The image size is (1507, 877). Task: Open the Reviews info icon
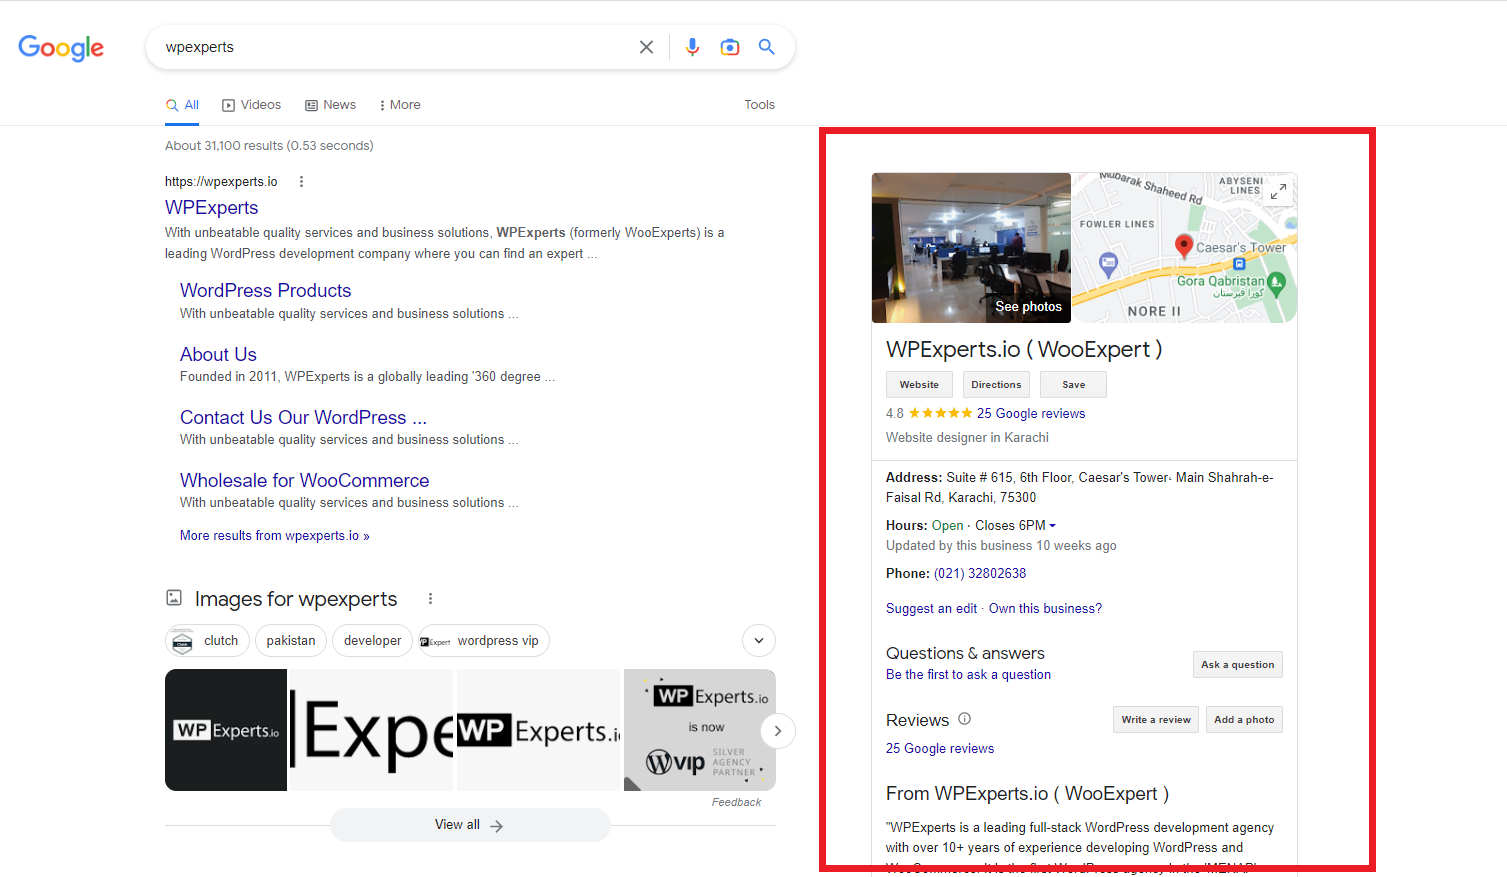tap(965, 719)
